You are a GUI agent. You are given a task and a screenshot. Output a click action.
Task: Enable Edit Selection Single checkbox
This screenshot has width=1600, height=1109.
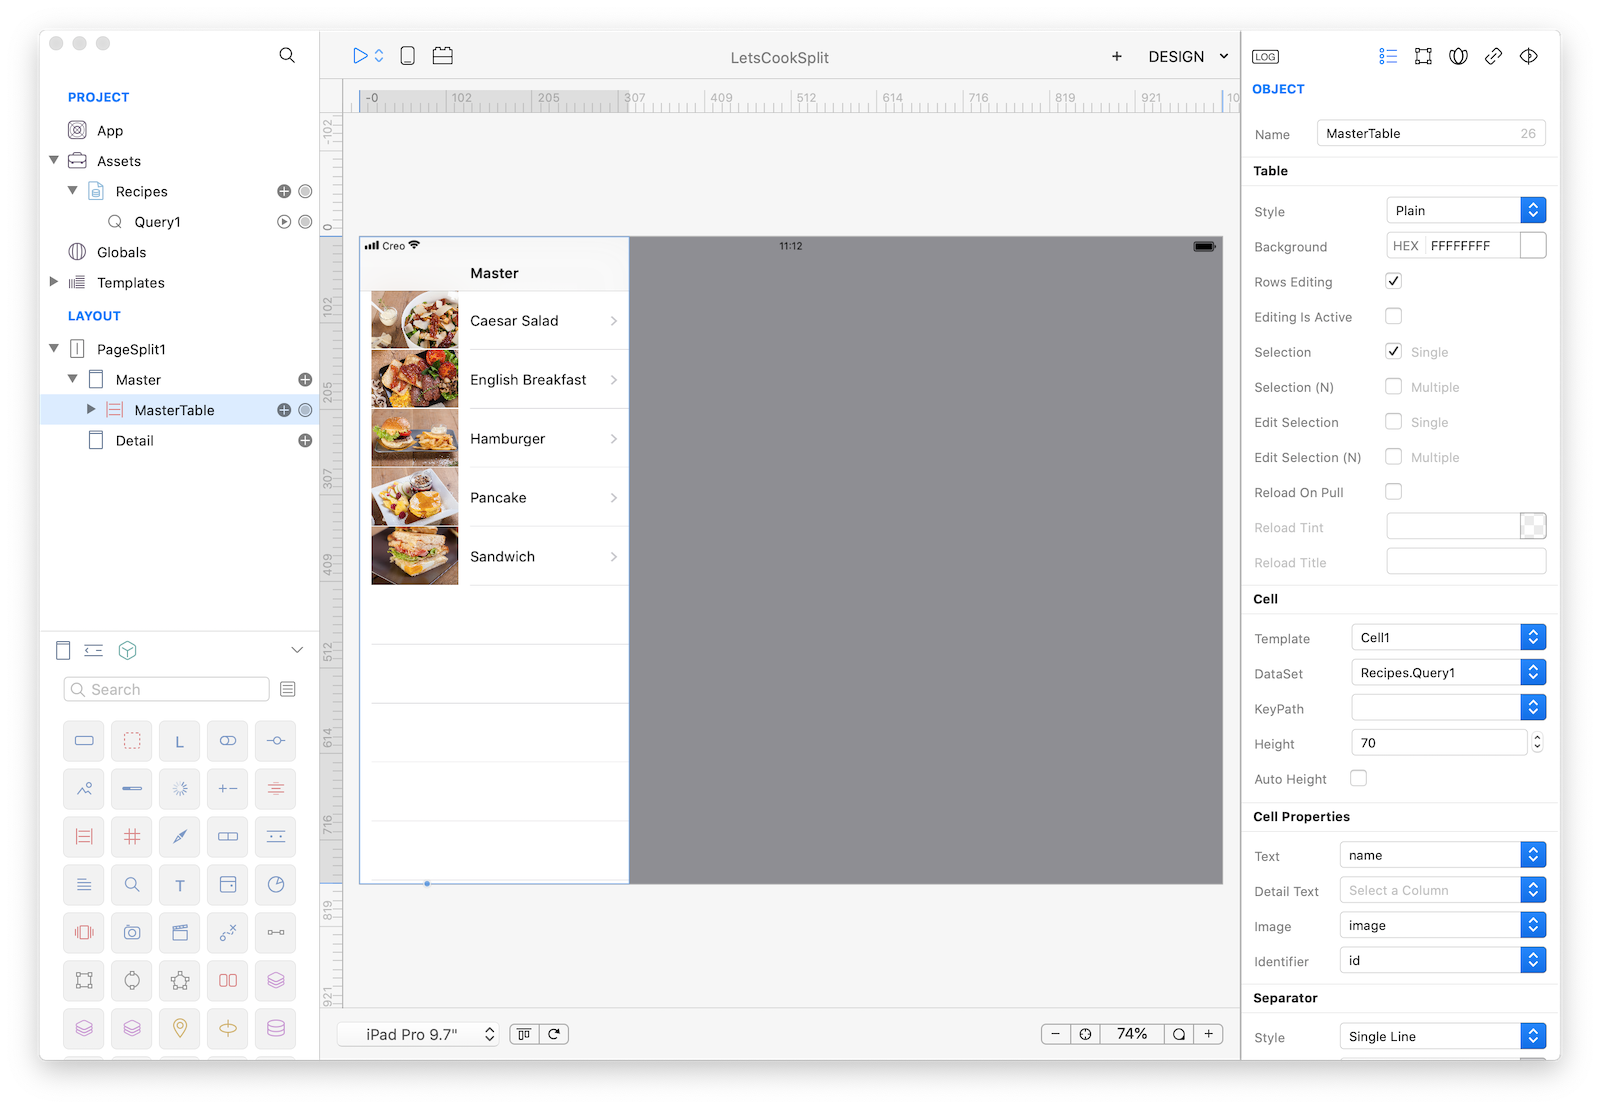(x=1393, y=421)
